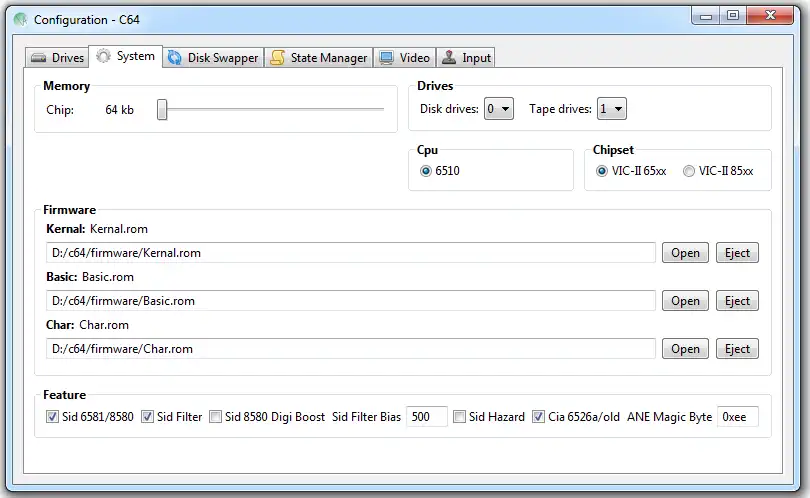Open a Char rom file
Screen dimensions: 810x498
click(685, 349)
